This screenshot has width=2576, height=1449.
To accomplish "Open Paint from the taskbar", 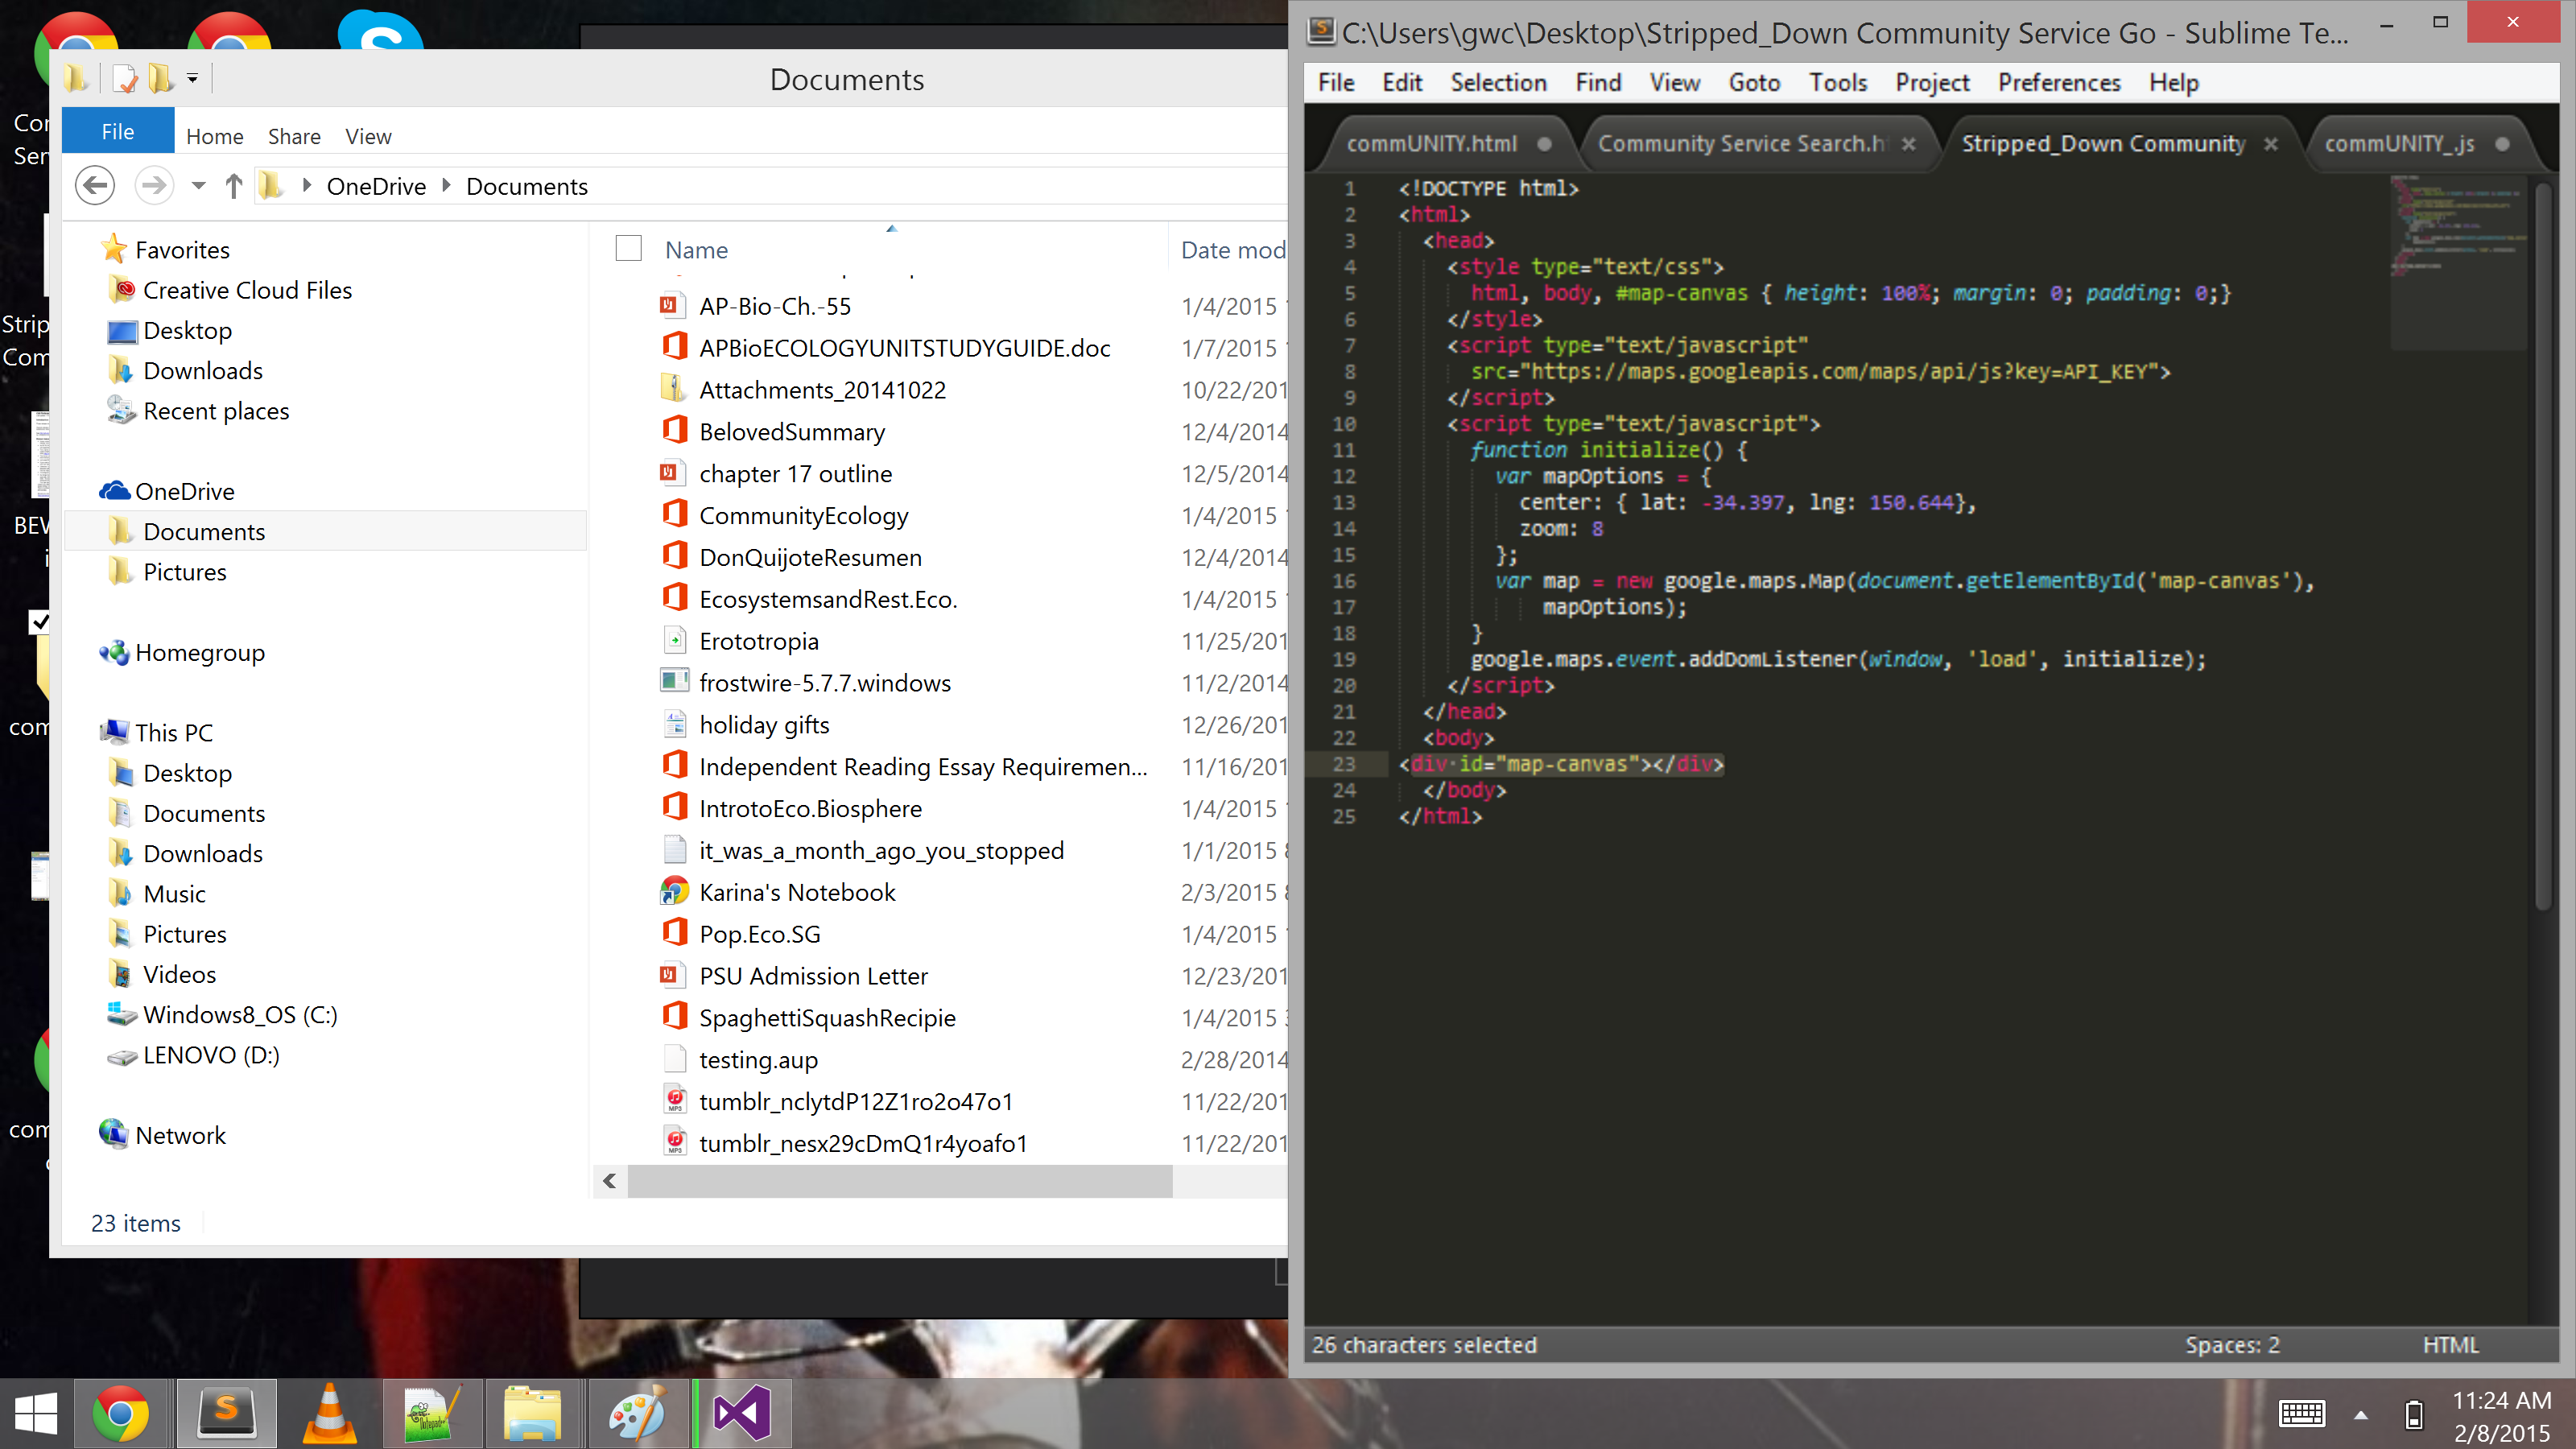I will click(x=637, y=1413).
